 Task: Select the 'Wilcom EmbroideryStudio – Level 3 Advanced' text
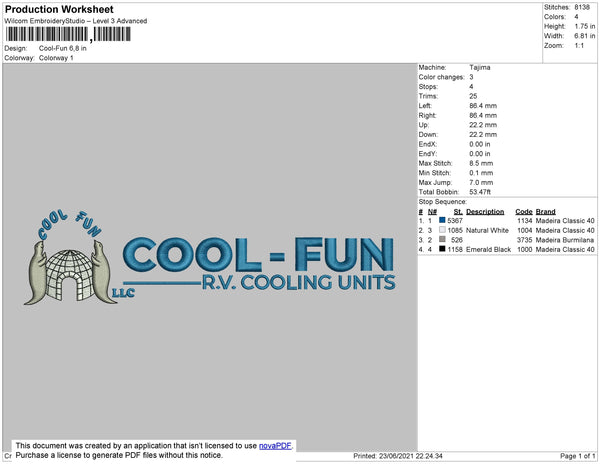(x=76, y=21)
